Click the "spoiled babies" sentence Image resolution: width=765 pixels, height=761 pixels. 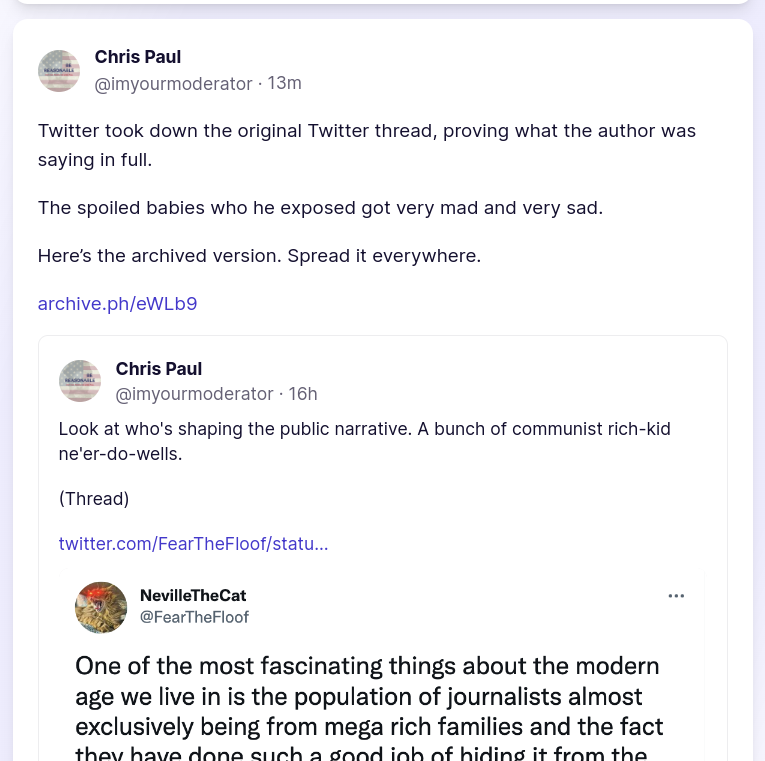click(x=320, y=207)
